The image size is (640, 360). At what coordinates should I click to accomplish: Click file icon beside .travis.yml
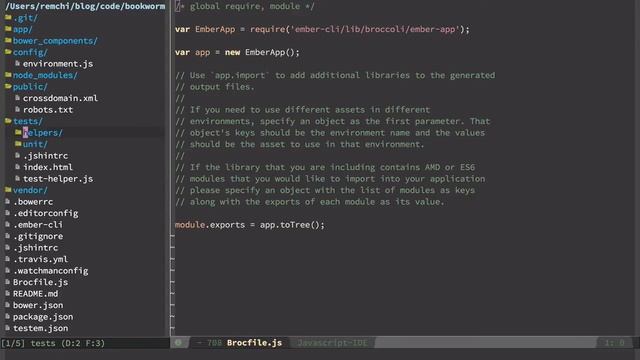click(x=7, y=259)
